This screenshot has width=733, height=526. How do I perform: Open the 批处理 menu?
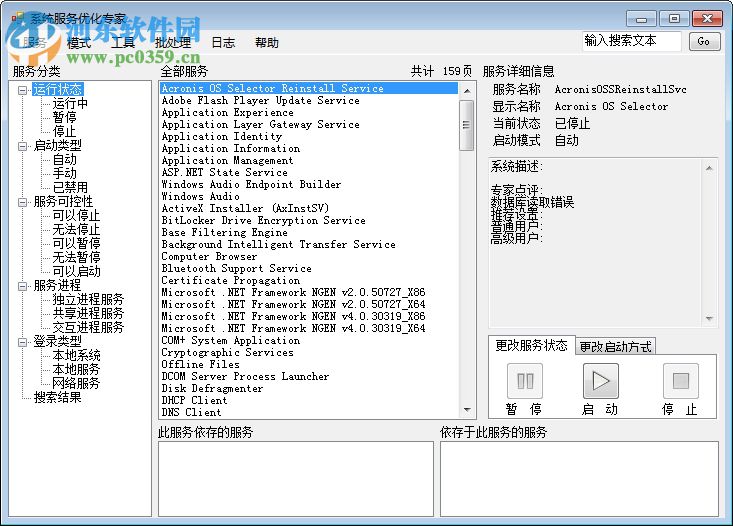click(173, 43)
